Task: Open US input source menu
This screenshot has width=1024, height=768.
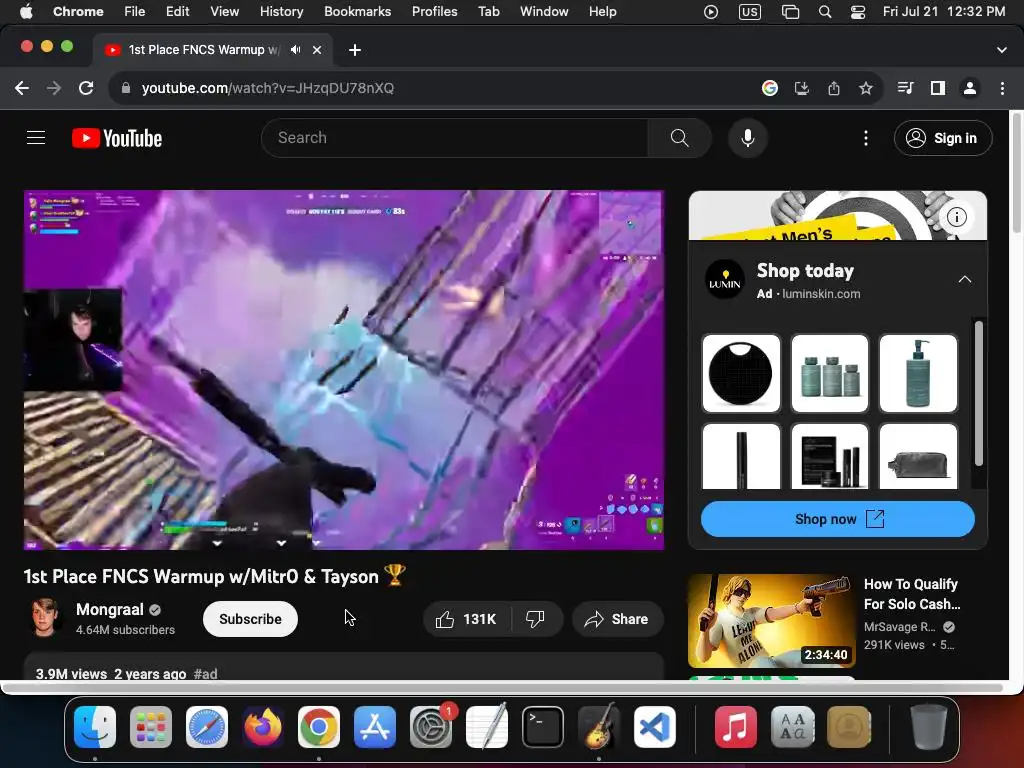Action: 749,12
